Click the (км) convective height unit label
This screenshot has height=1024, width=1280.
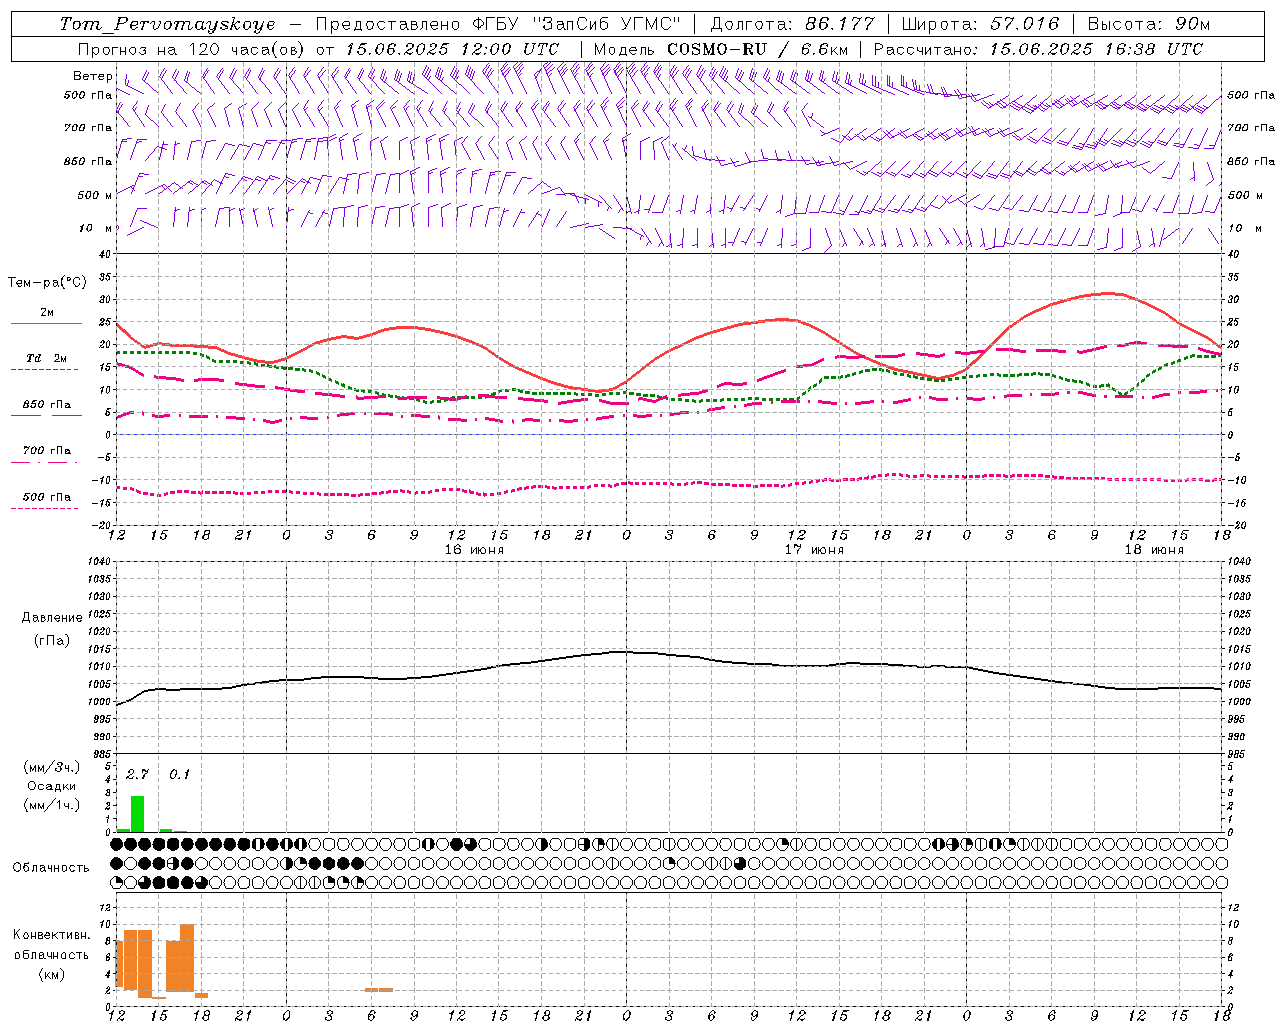tap(52, 974)
